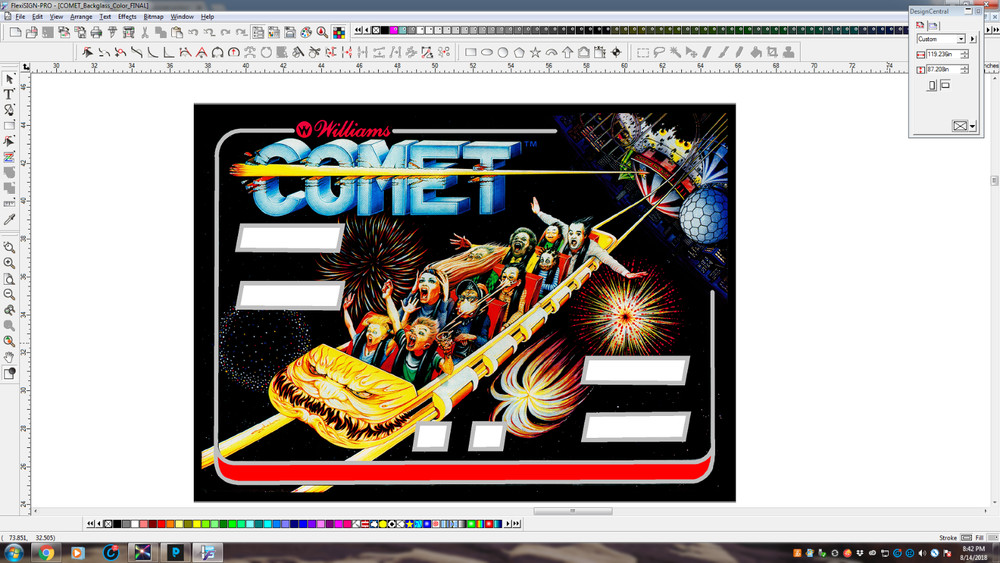Select the Arrow shape tool
Screen dimensions: 1000x563
pyautogui.click(x=568, y=52)
